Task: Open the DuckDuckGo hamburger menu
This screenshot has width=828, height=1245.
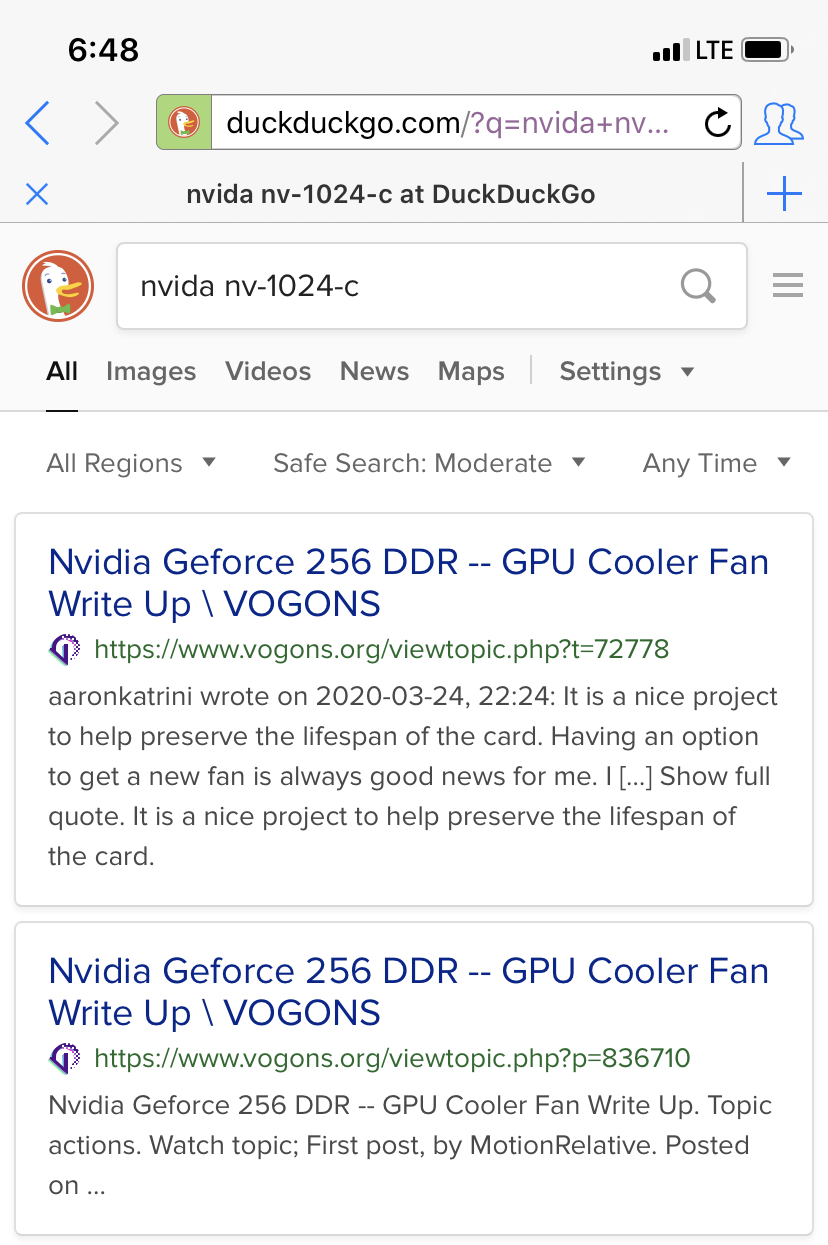Action: 788,286
